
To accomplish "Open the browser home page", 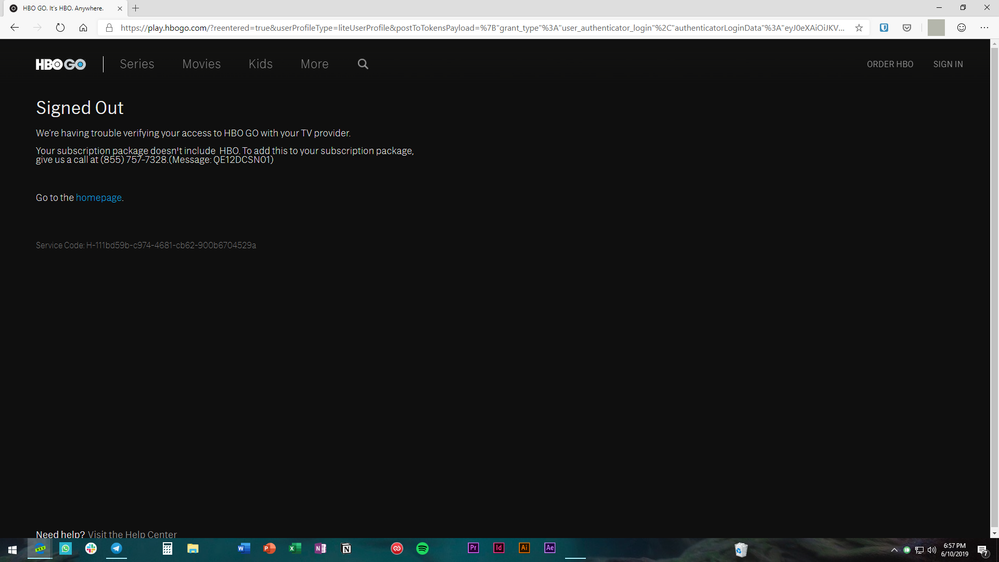I will point(83,27).
